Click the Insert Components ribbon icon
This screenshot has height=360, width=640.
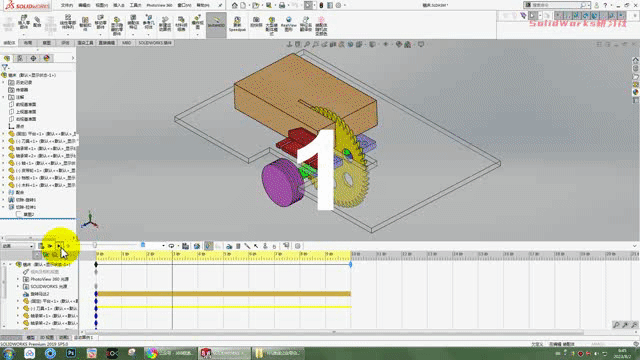pos(24,22)
